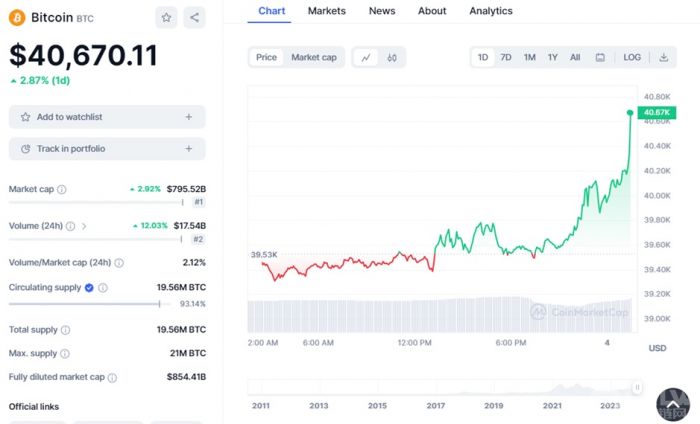The height and width of the screenshot is (424, 700).
Task: Click Fully diluted market cap info icon
Action: coord(112,378)
